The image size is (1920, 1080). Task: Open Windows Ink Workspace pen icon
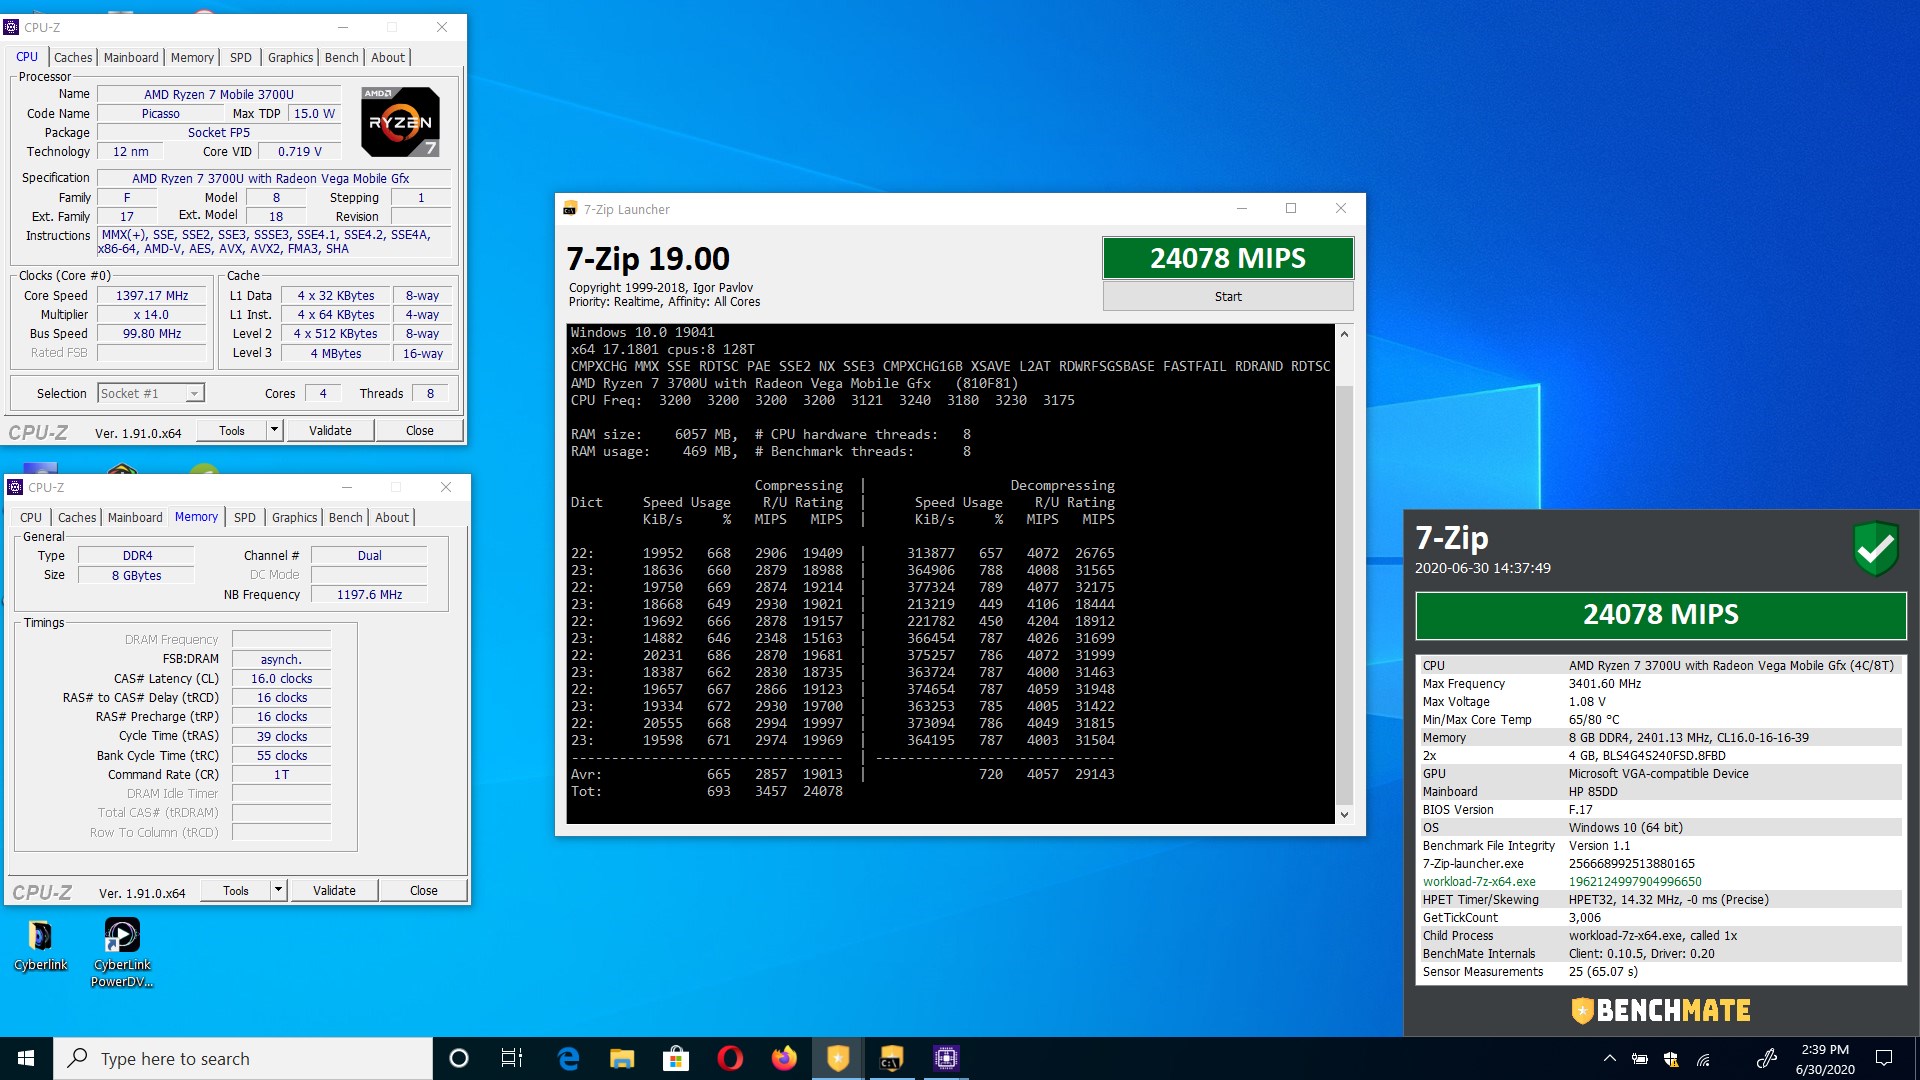[x=1767, y=1058]
